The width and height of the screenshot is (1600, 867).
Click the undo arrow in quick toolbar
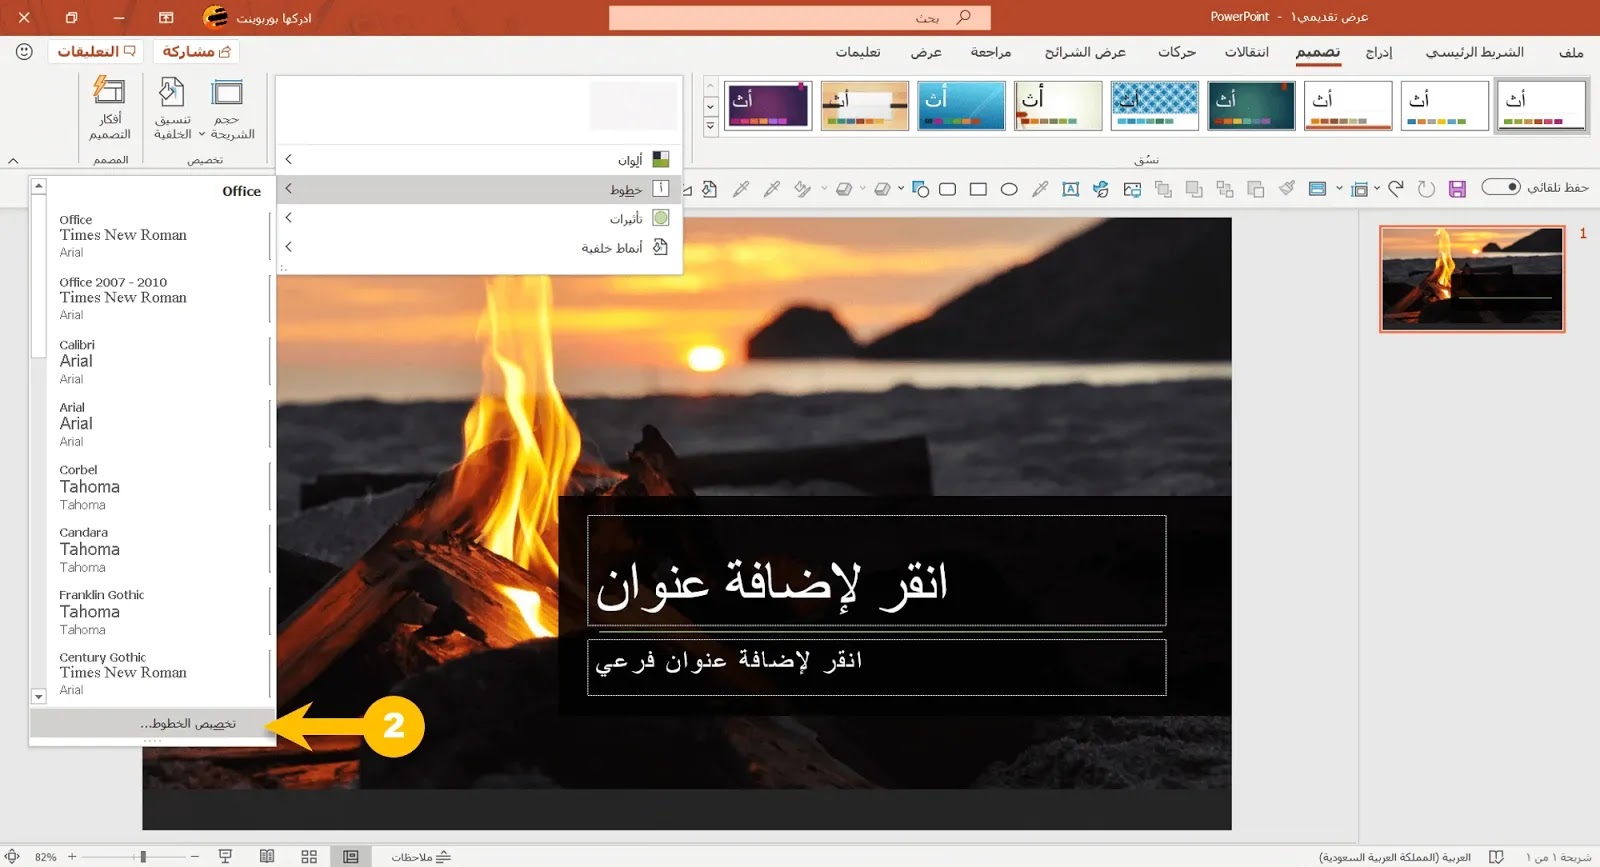coord(1396,188)
